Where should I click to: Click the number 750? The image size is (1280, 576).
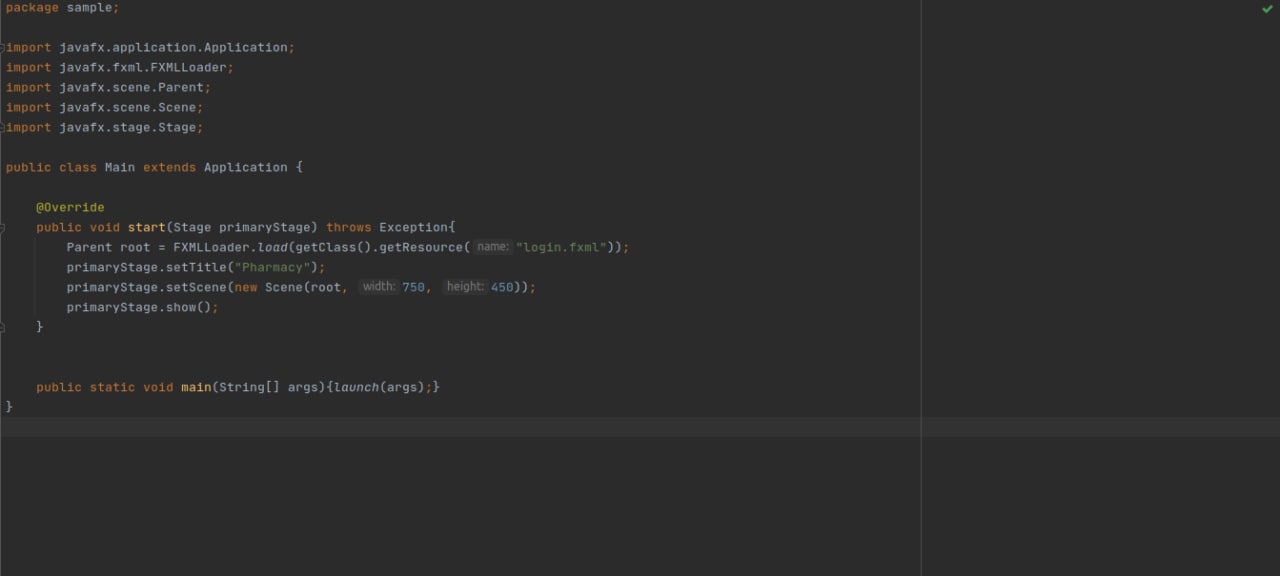pyautogui.click(x=414, y=287)
